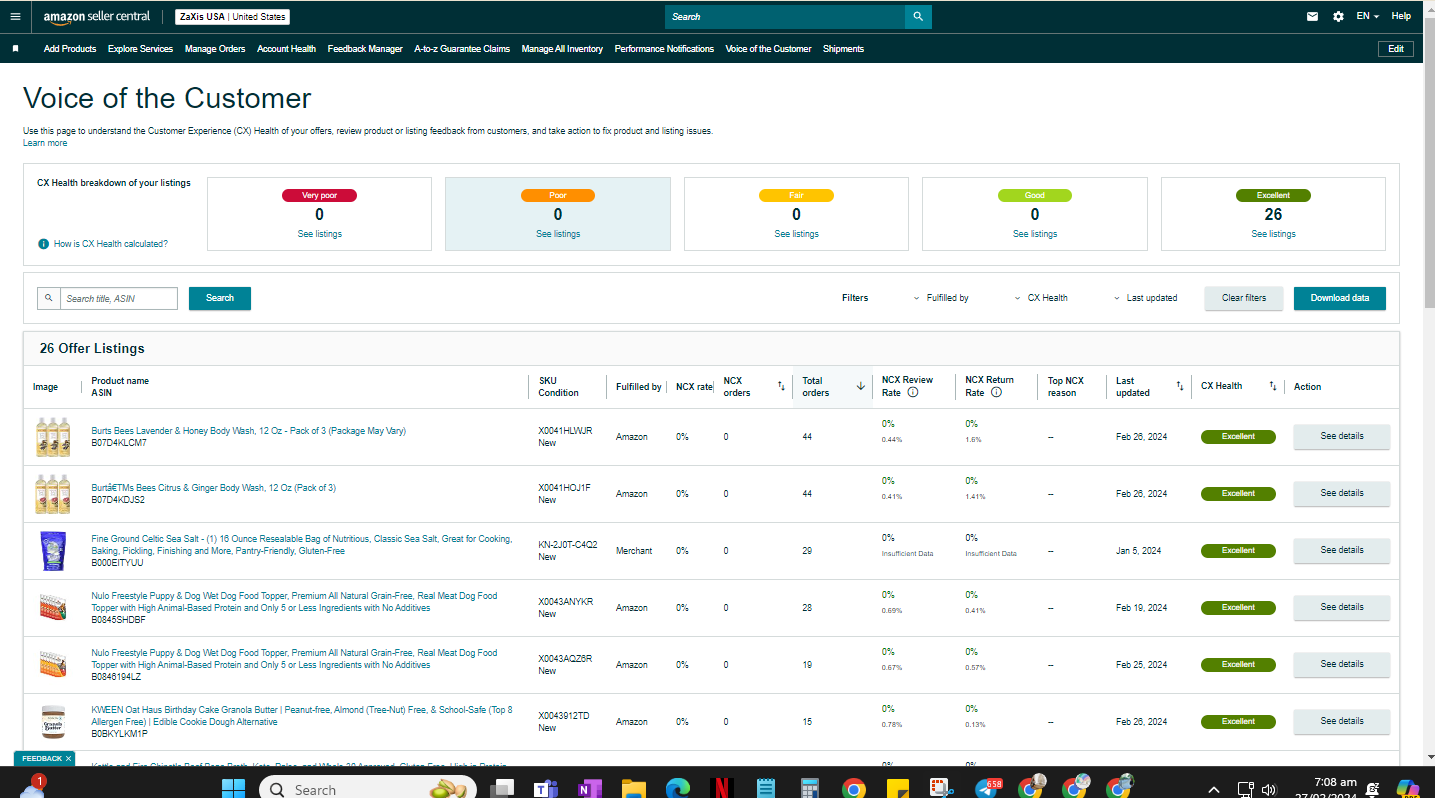The width and height of the screenshot is (1435, 798).
Task: Open the ZaXis USA account switcher
Action: (x=232, y=17)
